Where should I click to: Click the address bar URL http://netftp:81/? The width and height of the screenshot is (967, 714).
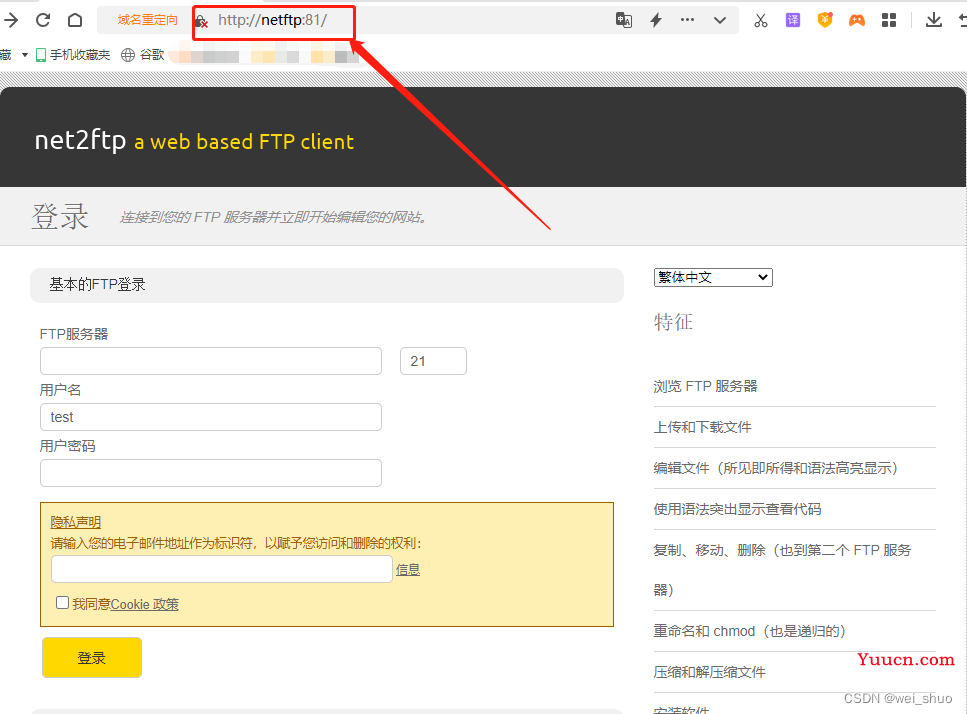point(273,20)
